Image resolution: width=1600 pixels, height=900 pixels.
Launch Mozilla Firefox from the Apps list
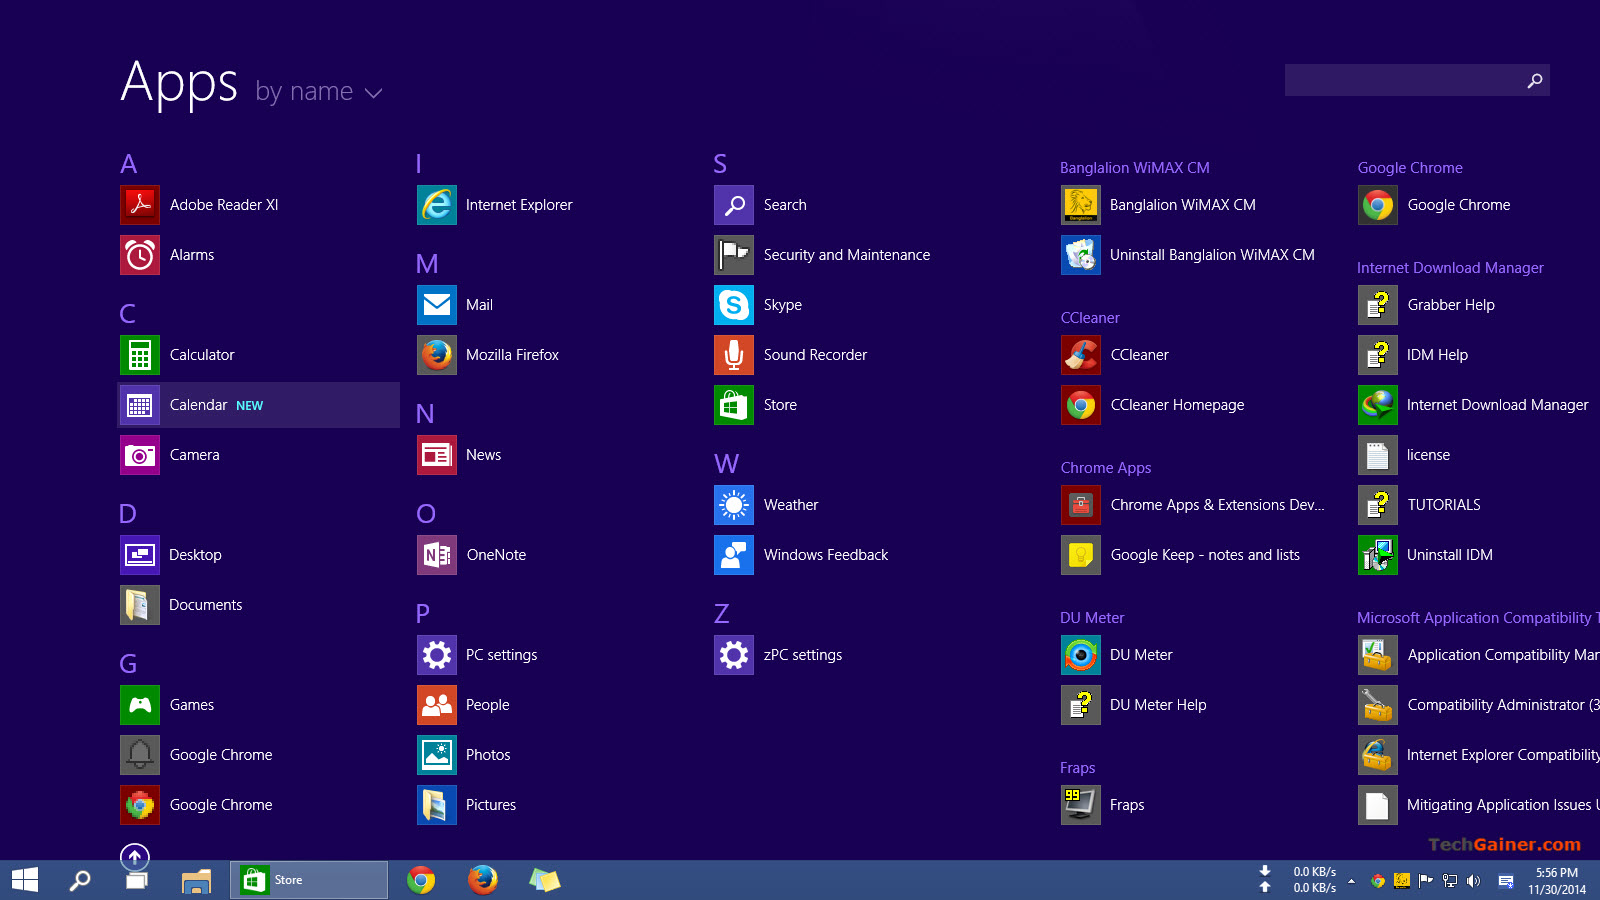(512, 355)
